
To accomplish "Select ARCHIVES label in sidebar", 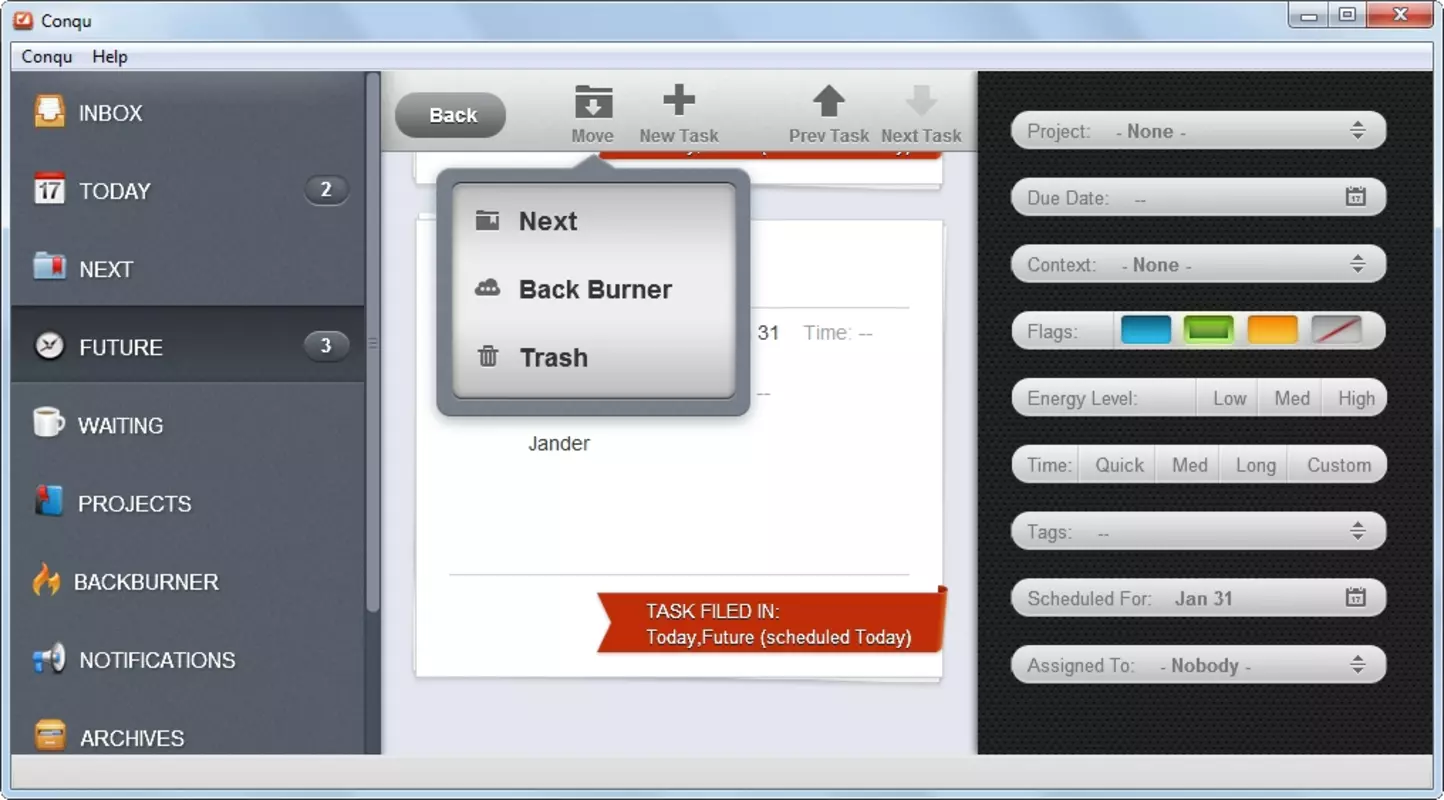I will 132,738.
